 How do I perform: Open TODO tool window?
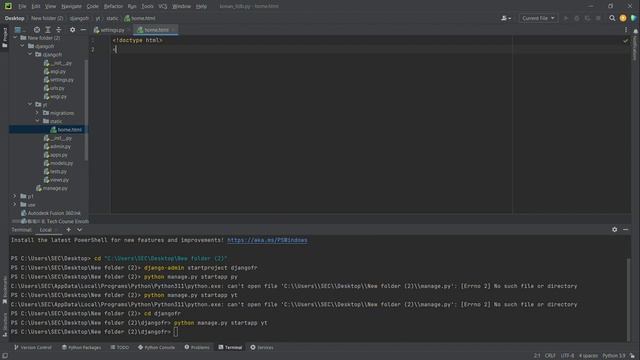coord(120,347)
